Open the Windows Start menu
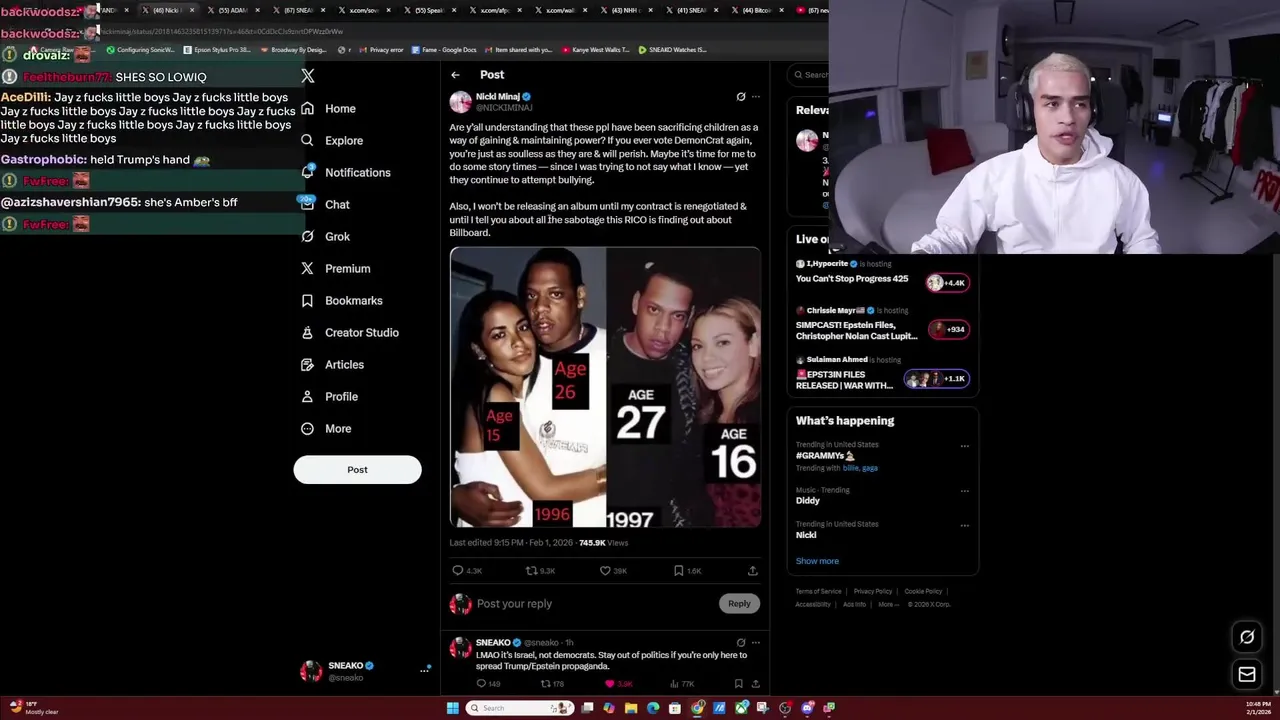 [452, 708]
